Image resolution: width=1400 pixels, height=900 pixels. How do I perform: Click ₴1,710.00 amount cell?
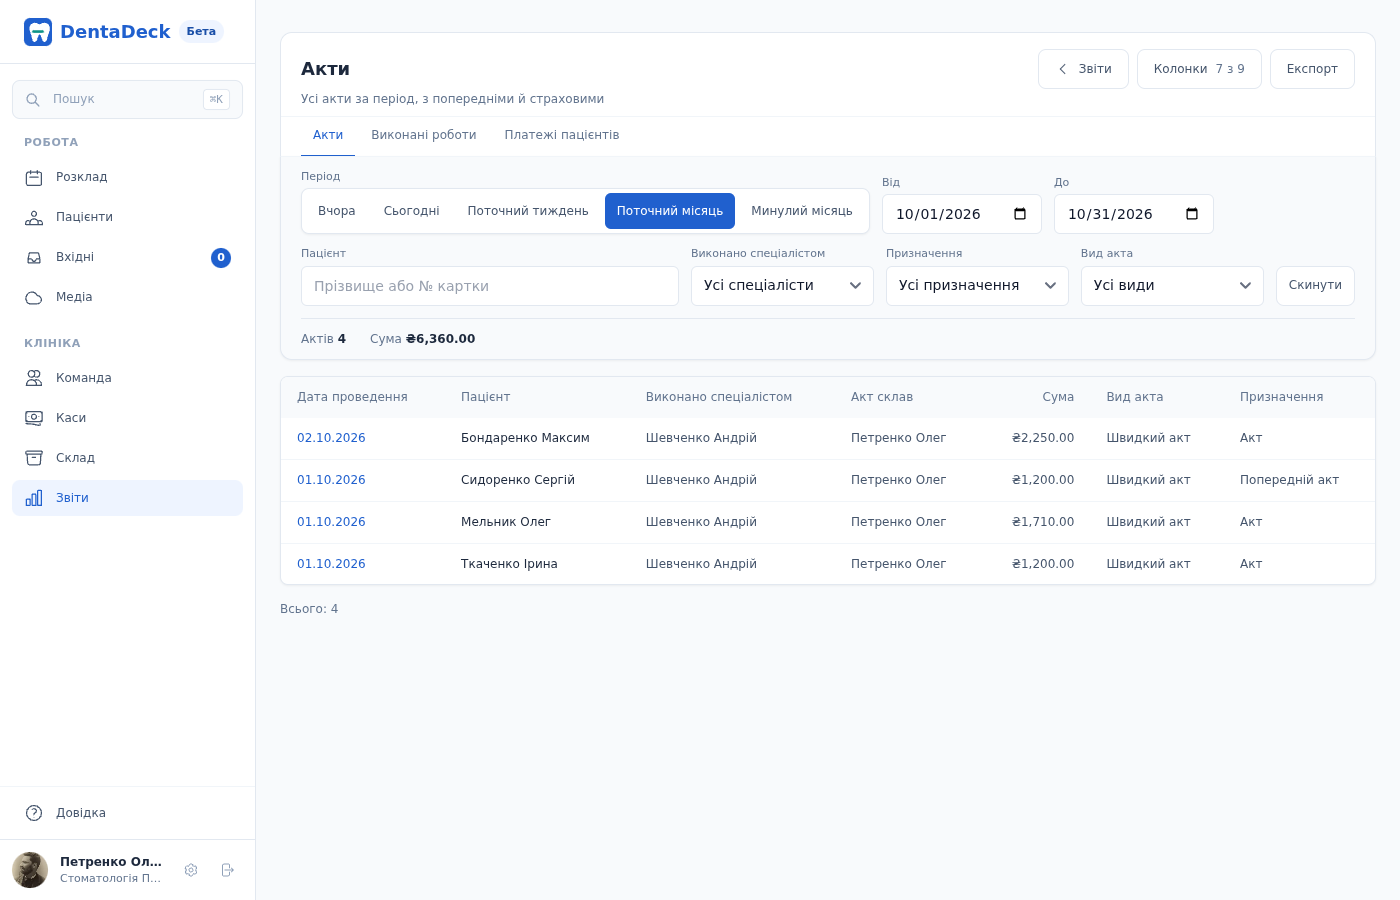click(x=1043, y=522)
